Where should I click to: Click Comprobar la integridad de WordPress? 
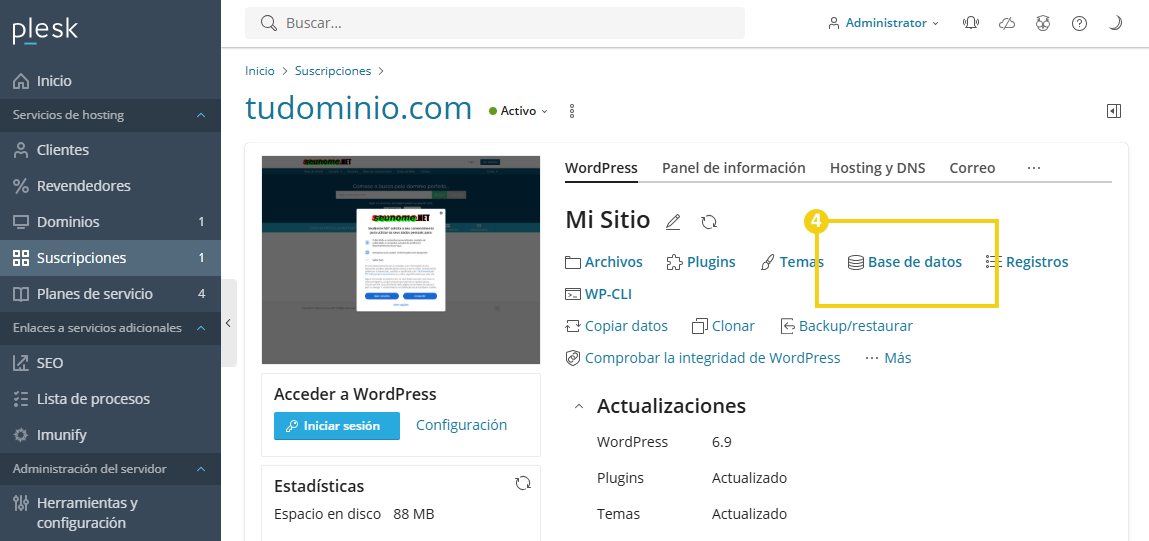point(703,358)
